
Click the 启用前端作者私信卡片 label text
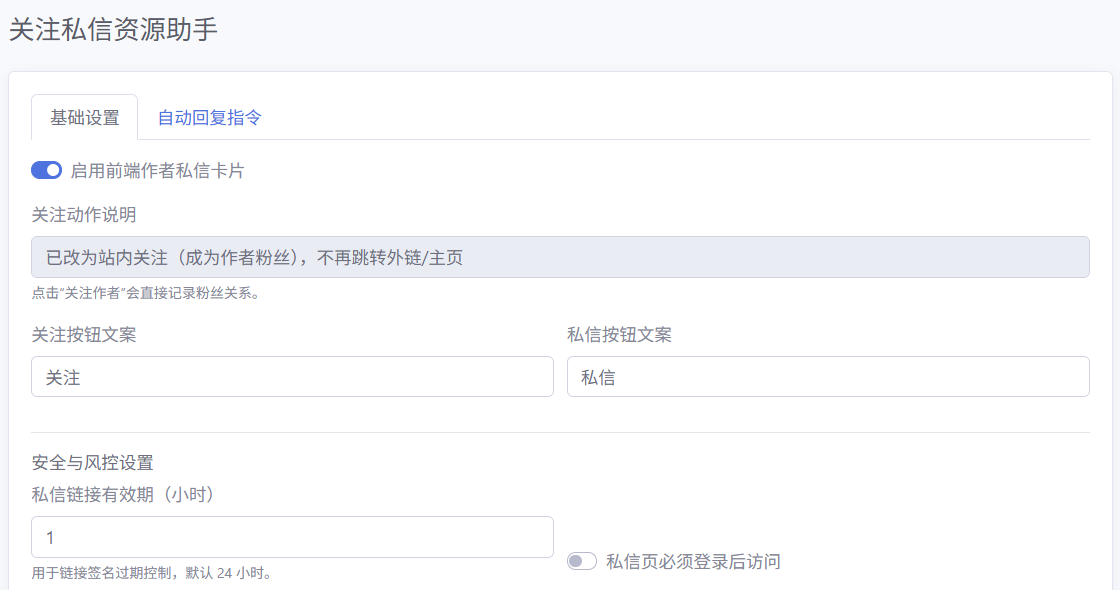[x=157, y=171]
